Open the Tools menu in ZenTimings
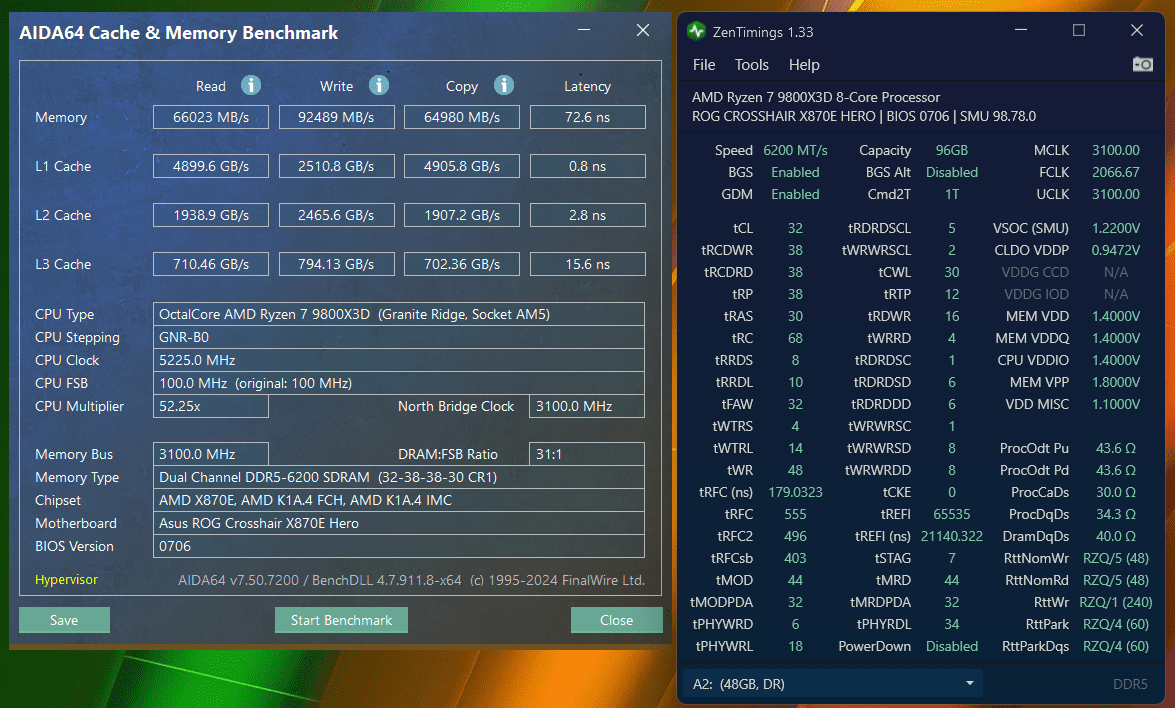 752,64
